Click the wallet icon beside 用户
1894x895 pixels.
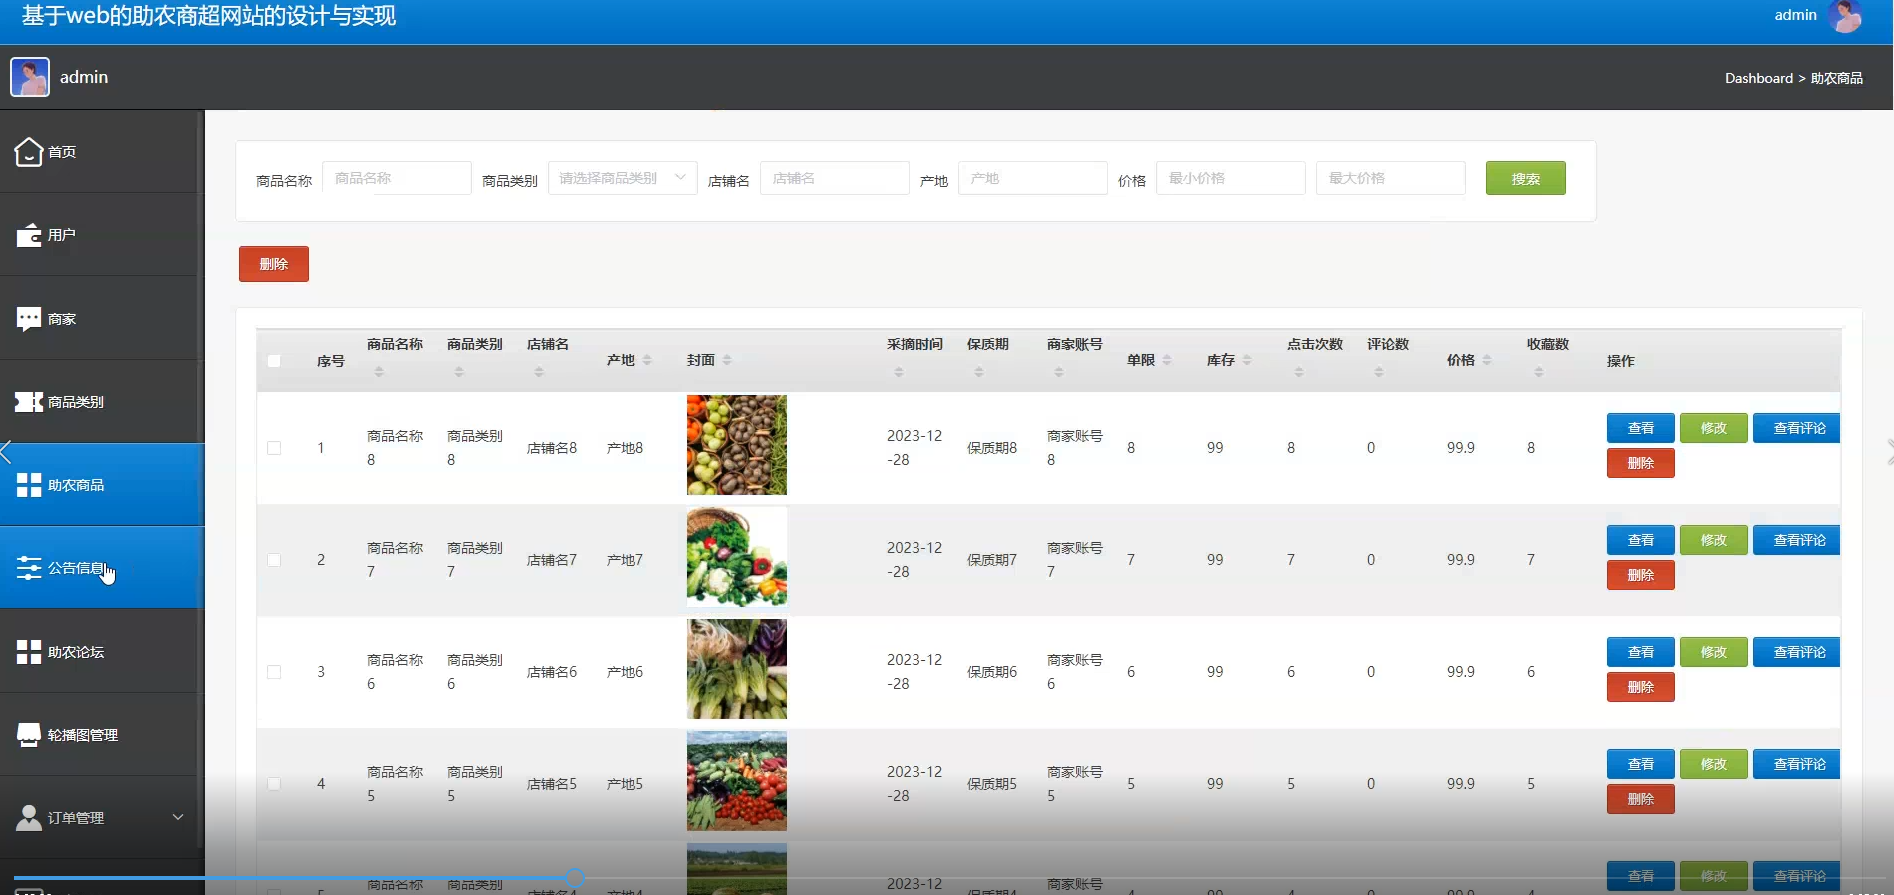coord(29,235)
